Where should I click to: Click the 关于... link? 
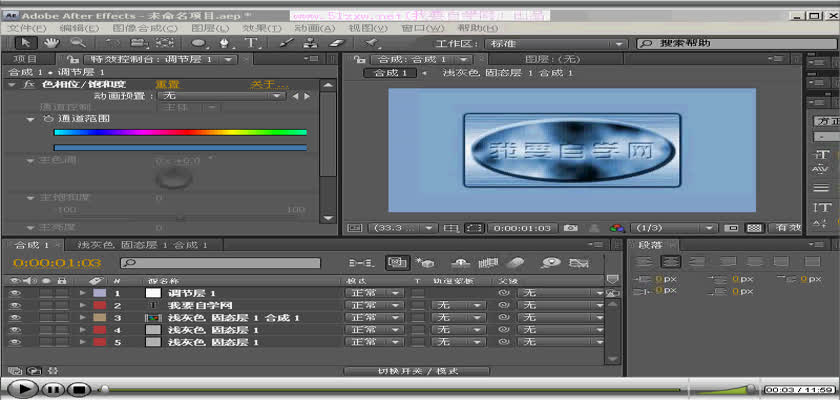(x=269, y=85)
